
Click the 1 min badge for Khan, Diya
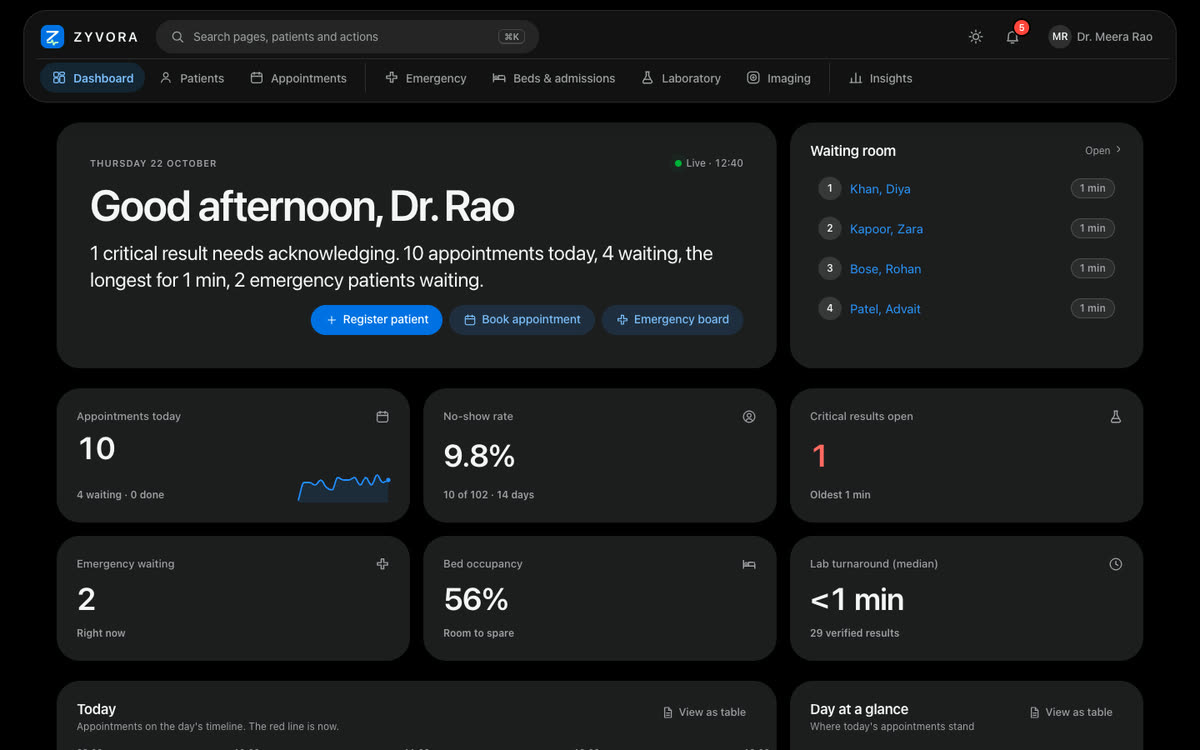pyautogui.click(x=1092, y=188)
